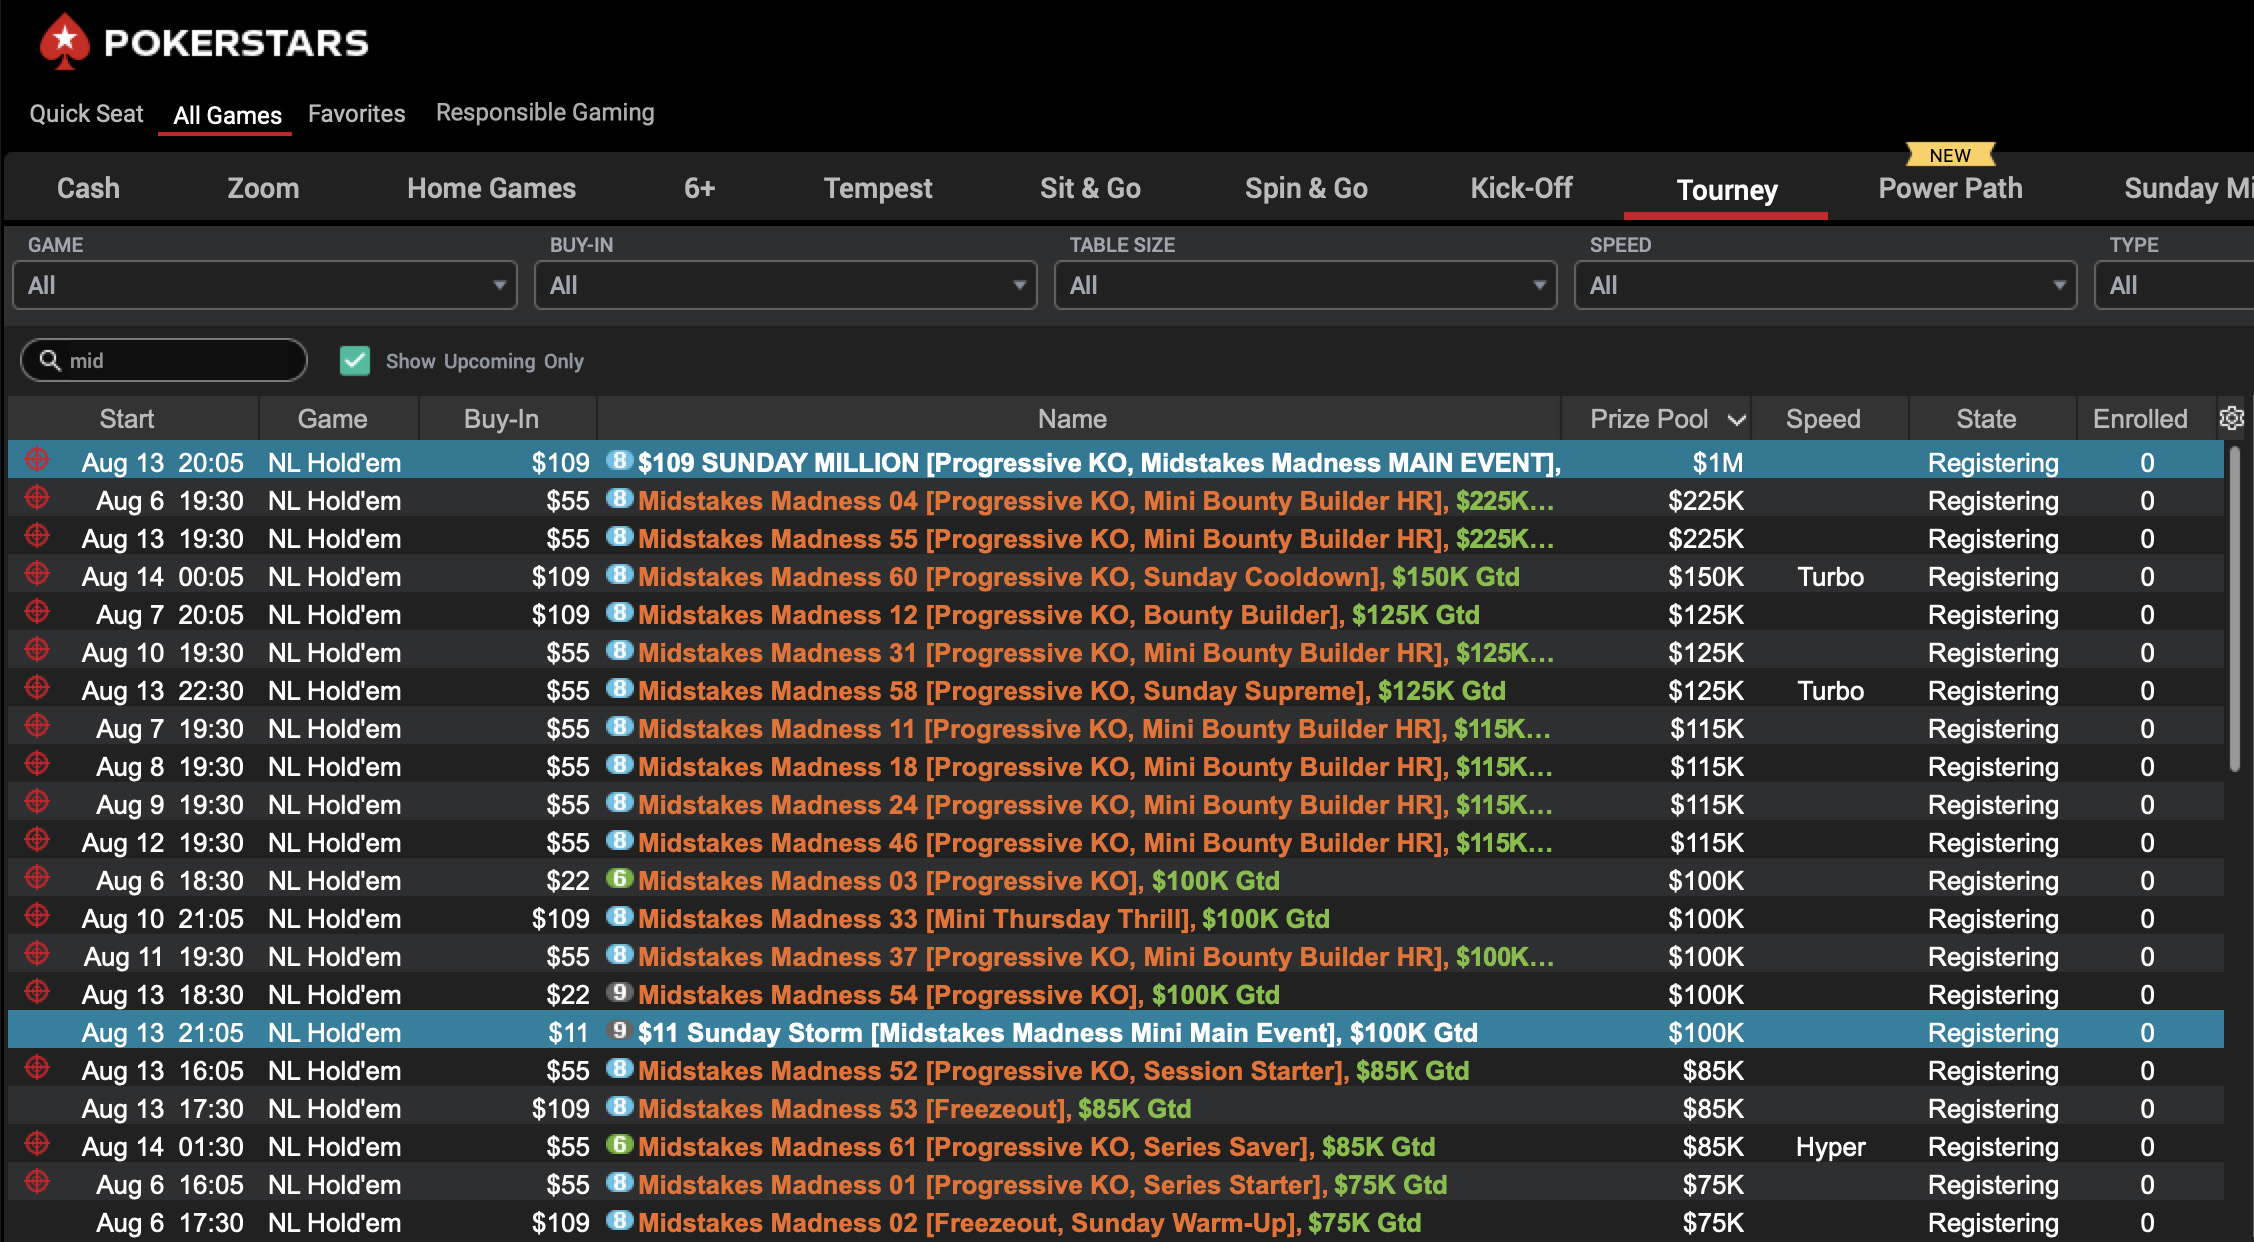Switch to the Spin & Go tab
Viewport: 2254px width, 1242px height.
tap(1305, 188)
